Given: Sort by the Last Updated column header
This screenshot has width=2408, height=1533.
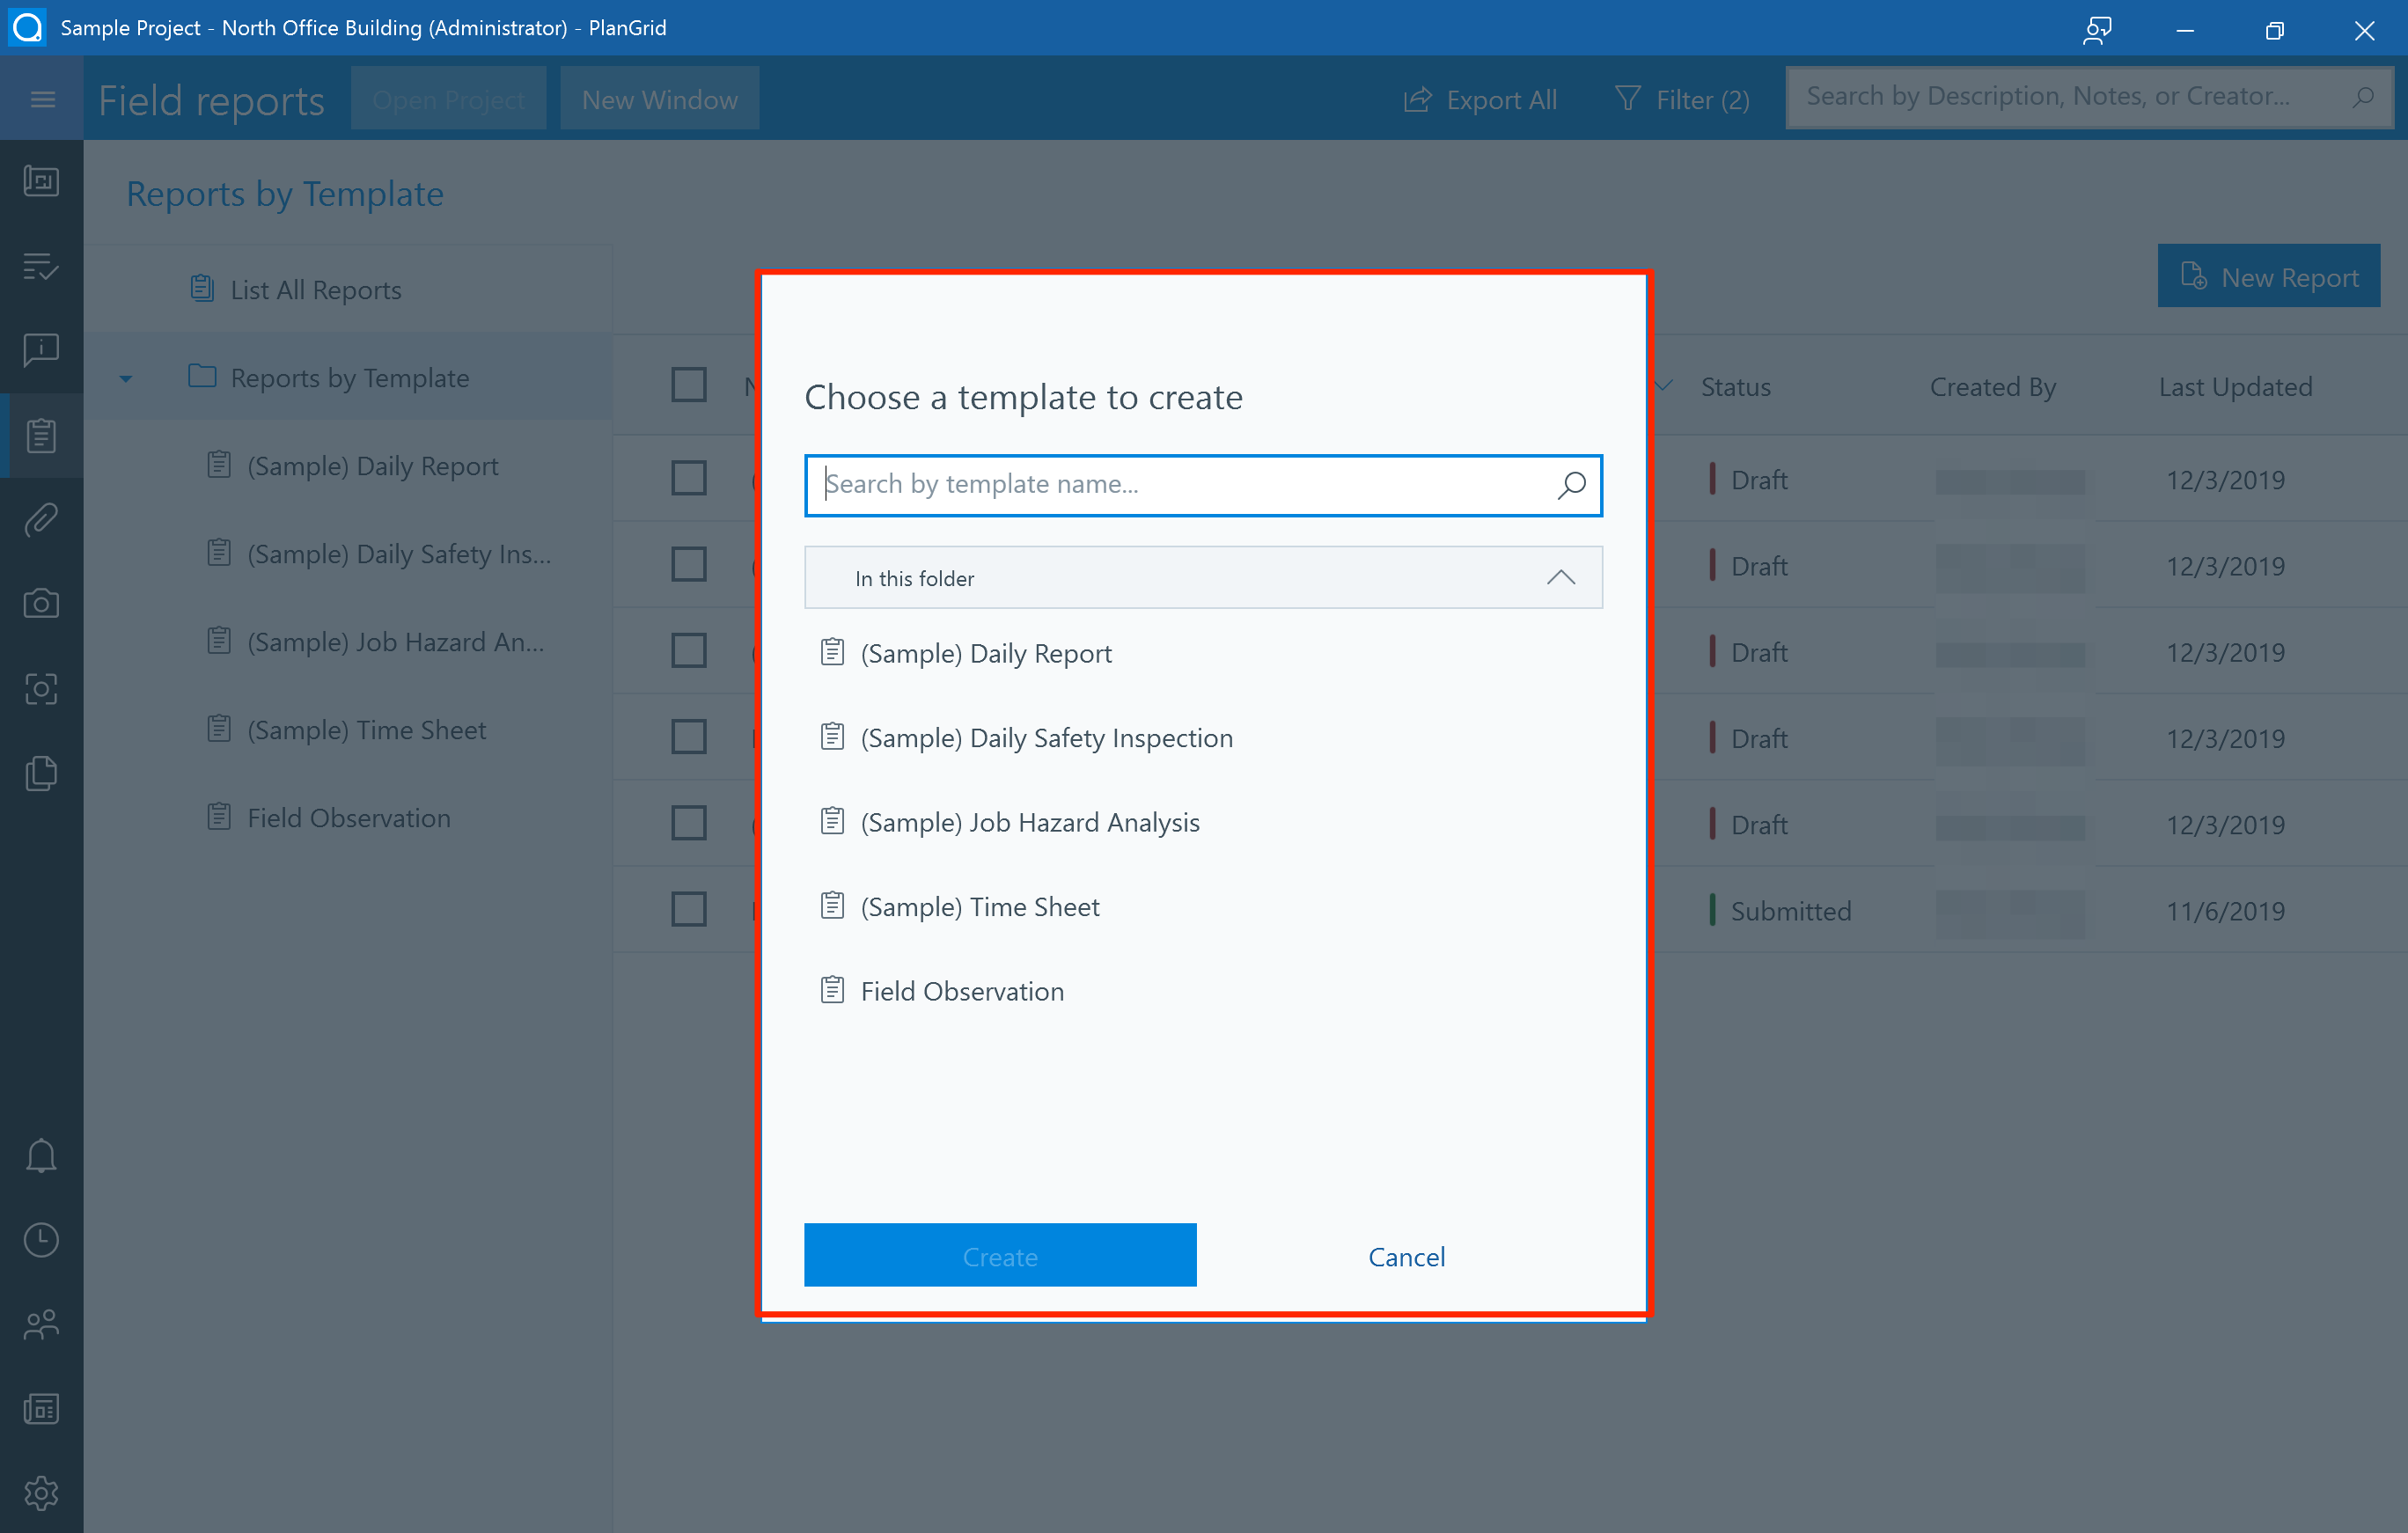Looking at the screenshot, I should [2235, 387].
